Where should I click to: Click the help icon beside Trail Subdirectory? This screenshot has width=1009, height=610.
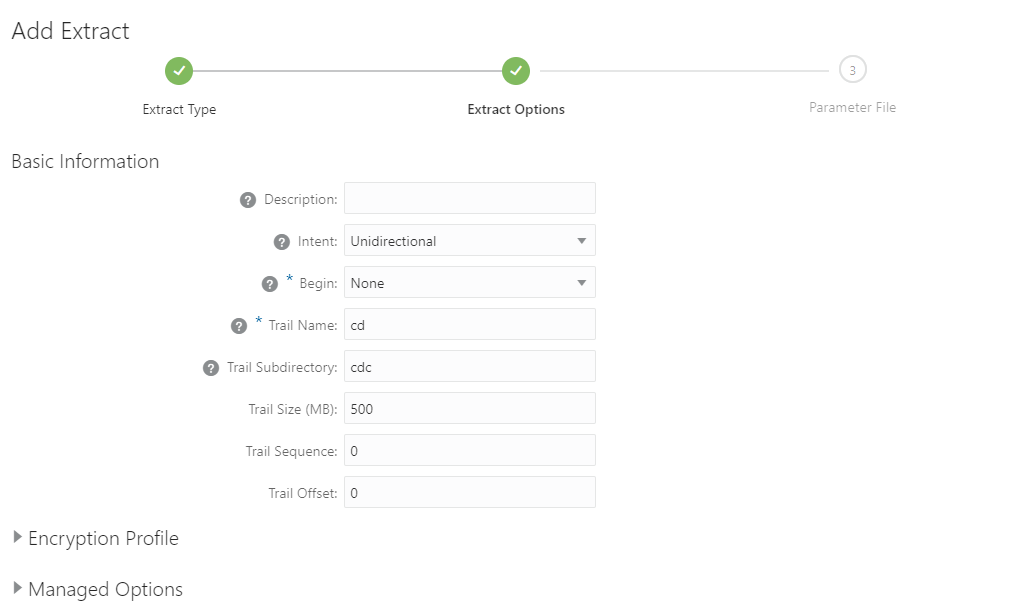point(211,368)
